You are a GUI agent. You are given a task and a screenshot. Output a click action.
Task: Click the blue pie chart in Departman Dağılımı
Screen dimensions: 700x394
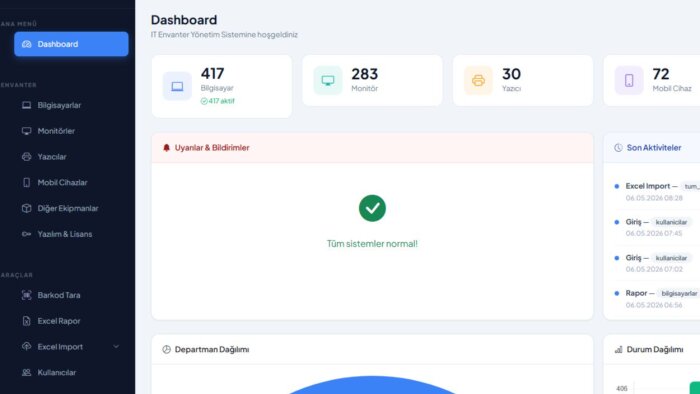(x=372, y=385)
